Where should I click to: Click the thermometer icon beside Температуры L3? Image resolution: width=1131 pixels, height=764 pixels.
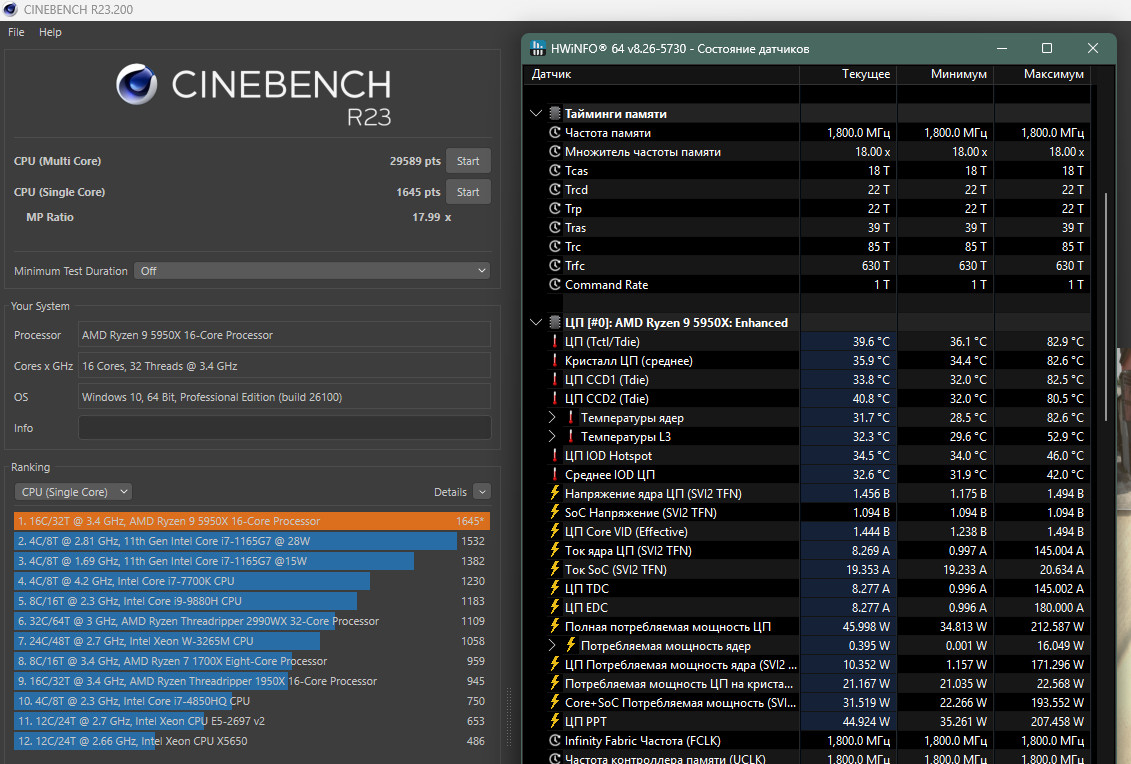[x=571, y=436]
